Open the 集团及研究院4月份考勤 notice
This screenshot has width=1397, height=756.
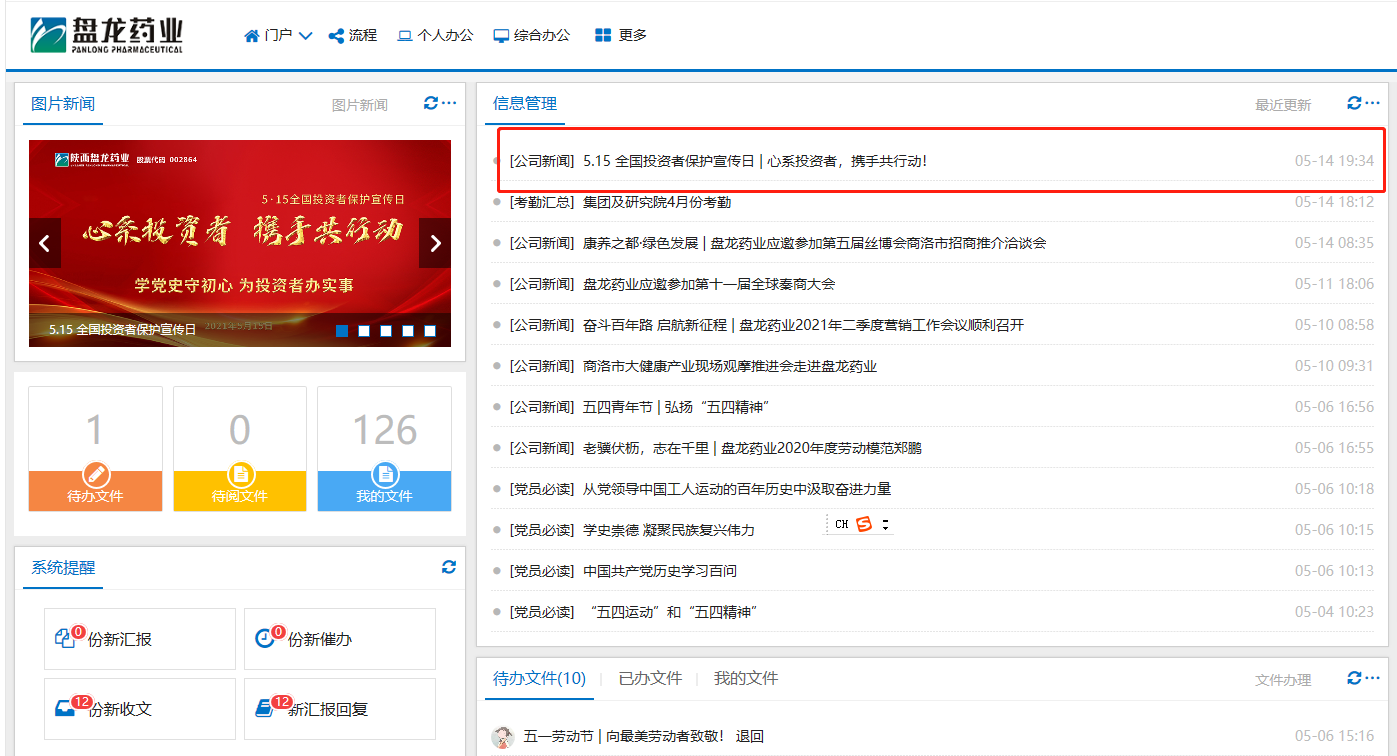[x=657, y=202]
